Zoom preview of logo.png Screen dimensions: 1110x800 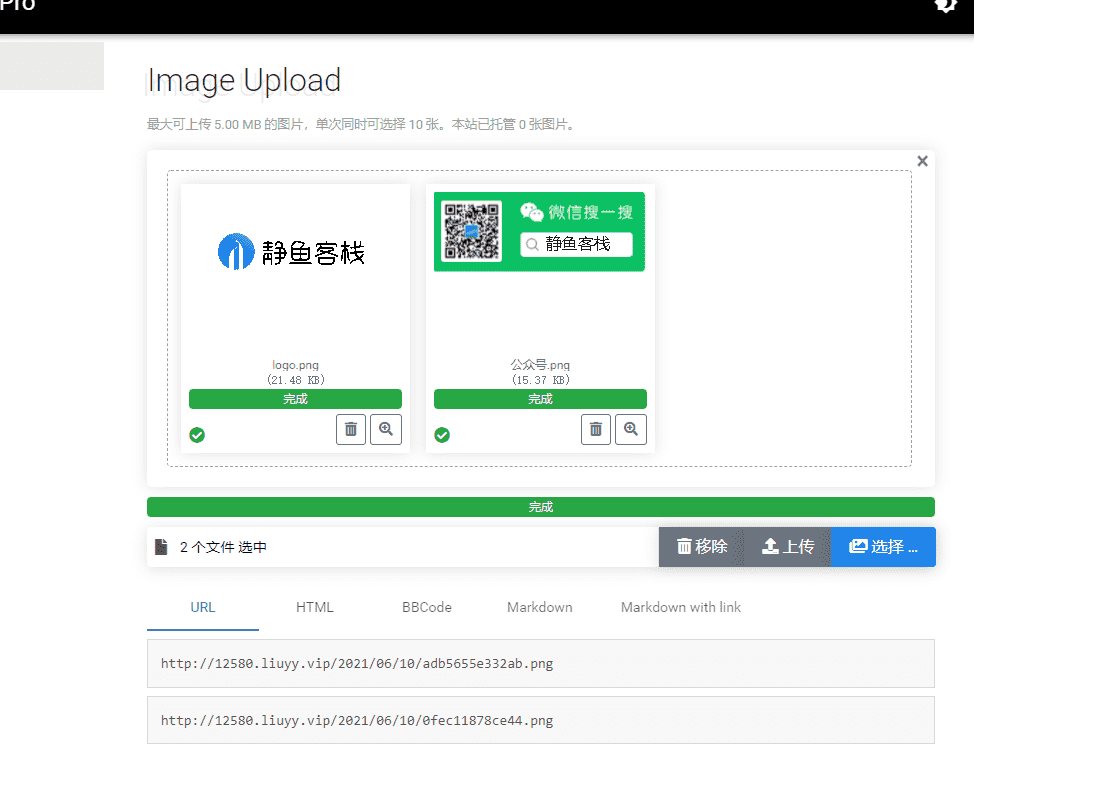click(x=385, y=429)
